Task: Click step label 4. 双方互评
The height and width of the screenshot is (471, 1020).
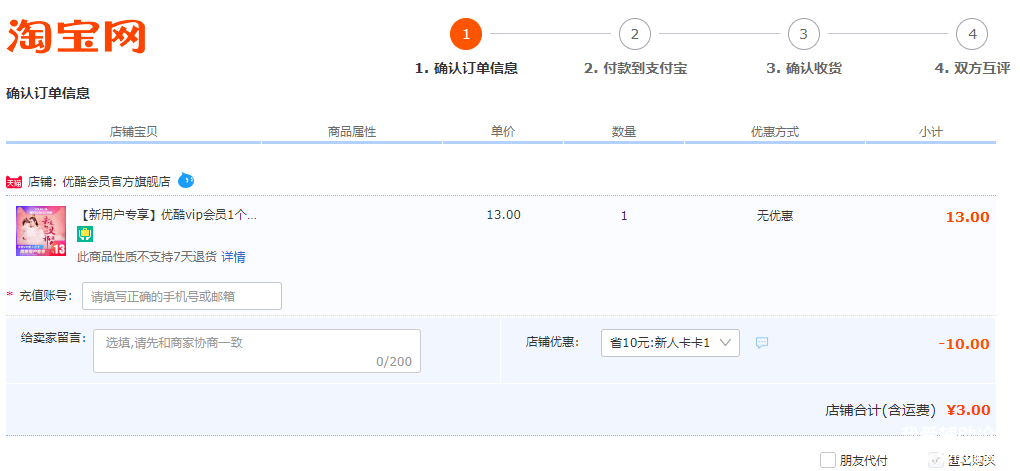Action: 973,68
